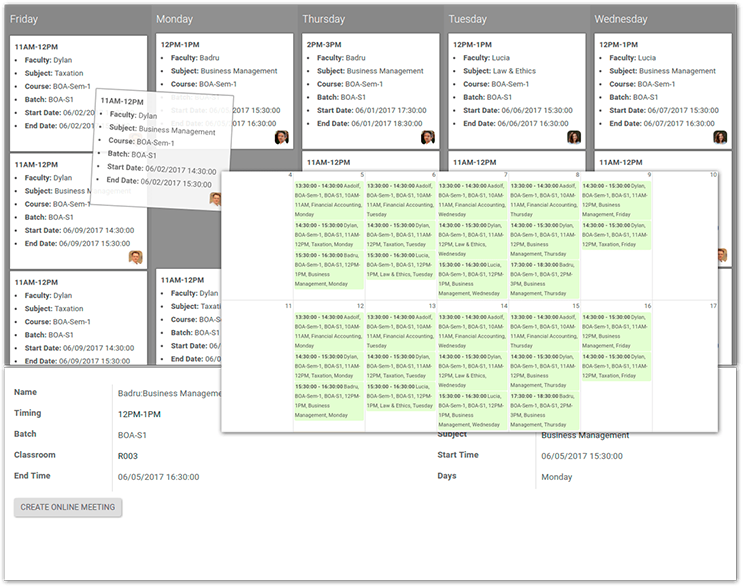Select the Tuesday column header
The width and height of the screenshot is (743, 586).
point(467,19)
